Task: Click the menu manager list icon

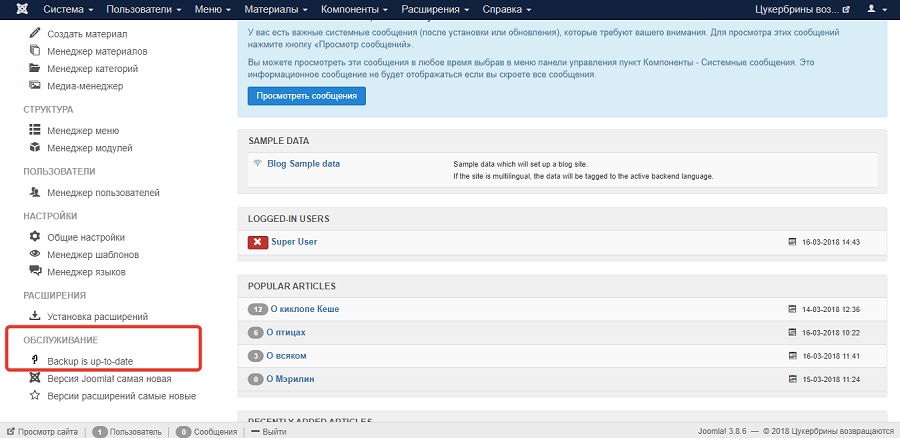Action: click(x=35, y=130)
